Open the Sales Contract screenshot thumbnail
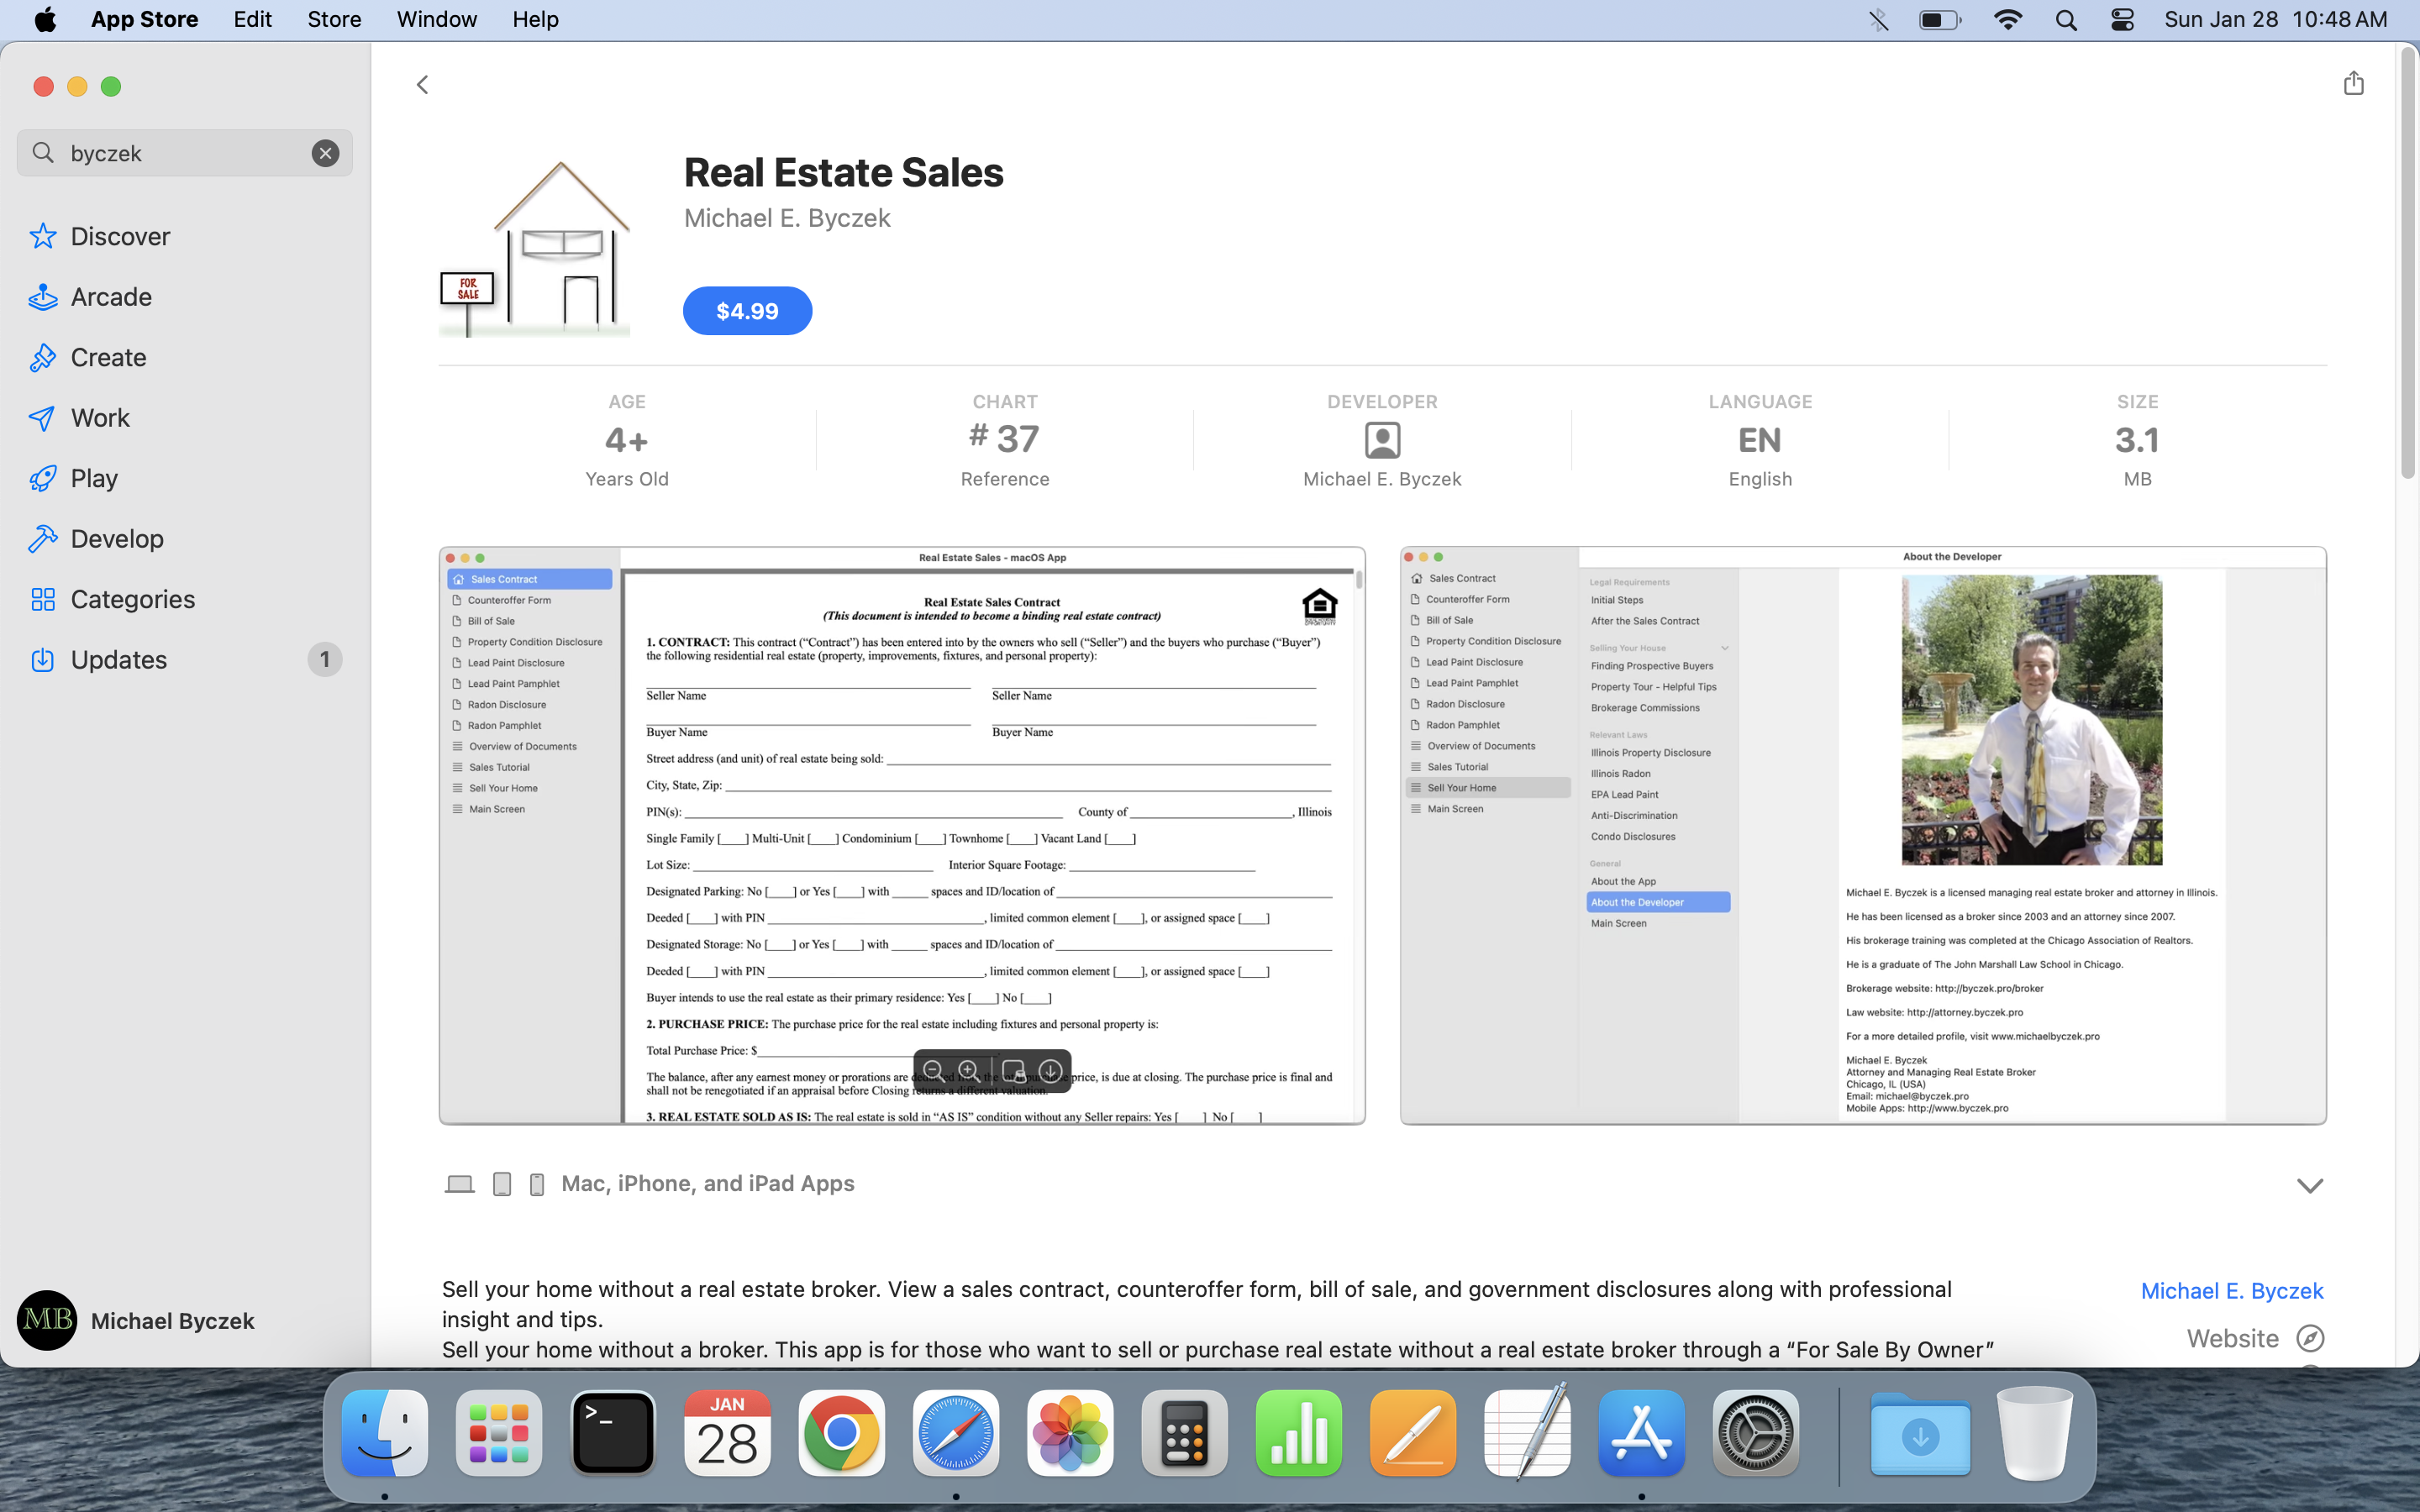This screenshot has width=2420, height=1512. (902, 835)
